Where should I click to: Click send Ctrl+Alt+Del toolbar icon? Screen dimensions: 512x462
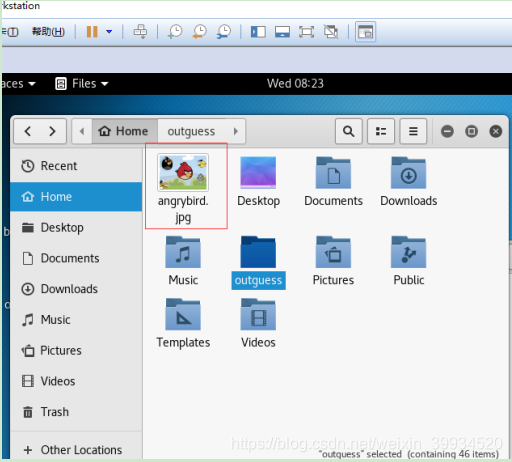140,32
